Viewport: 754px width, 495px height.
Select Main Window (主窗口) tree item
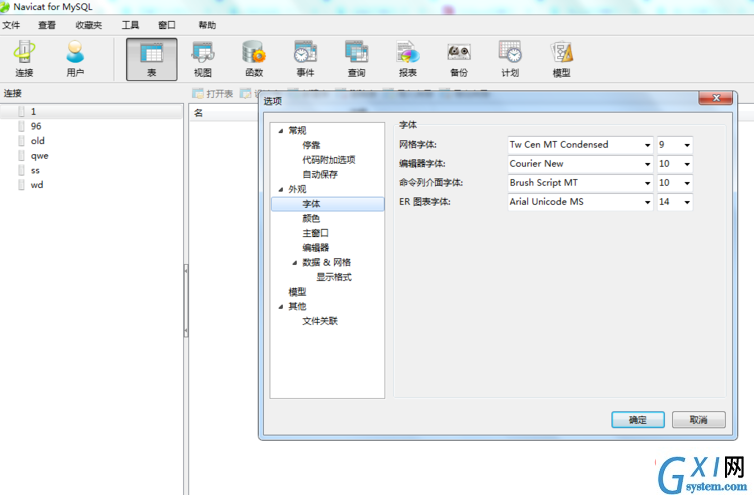pyautogui.click(x=315, y=233)
